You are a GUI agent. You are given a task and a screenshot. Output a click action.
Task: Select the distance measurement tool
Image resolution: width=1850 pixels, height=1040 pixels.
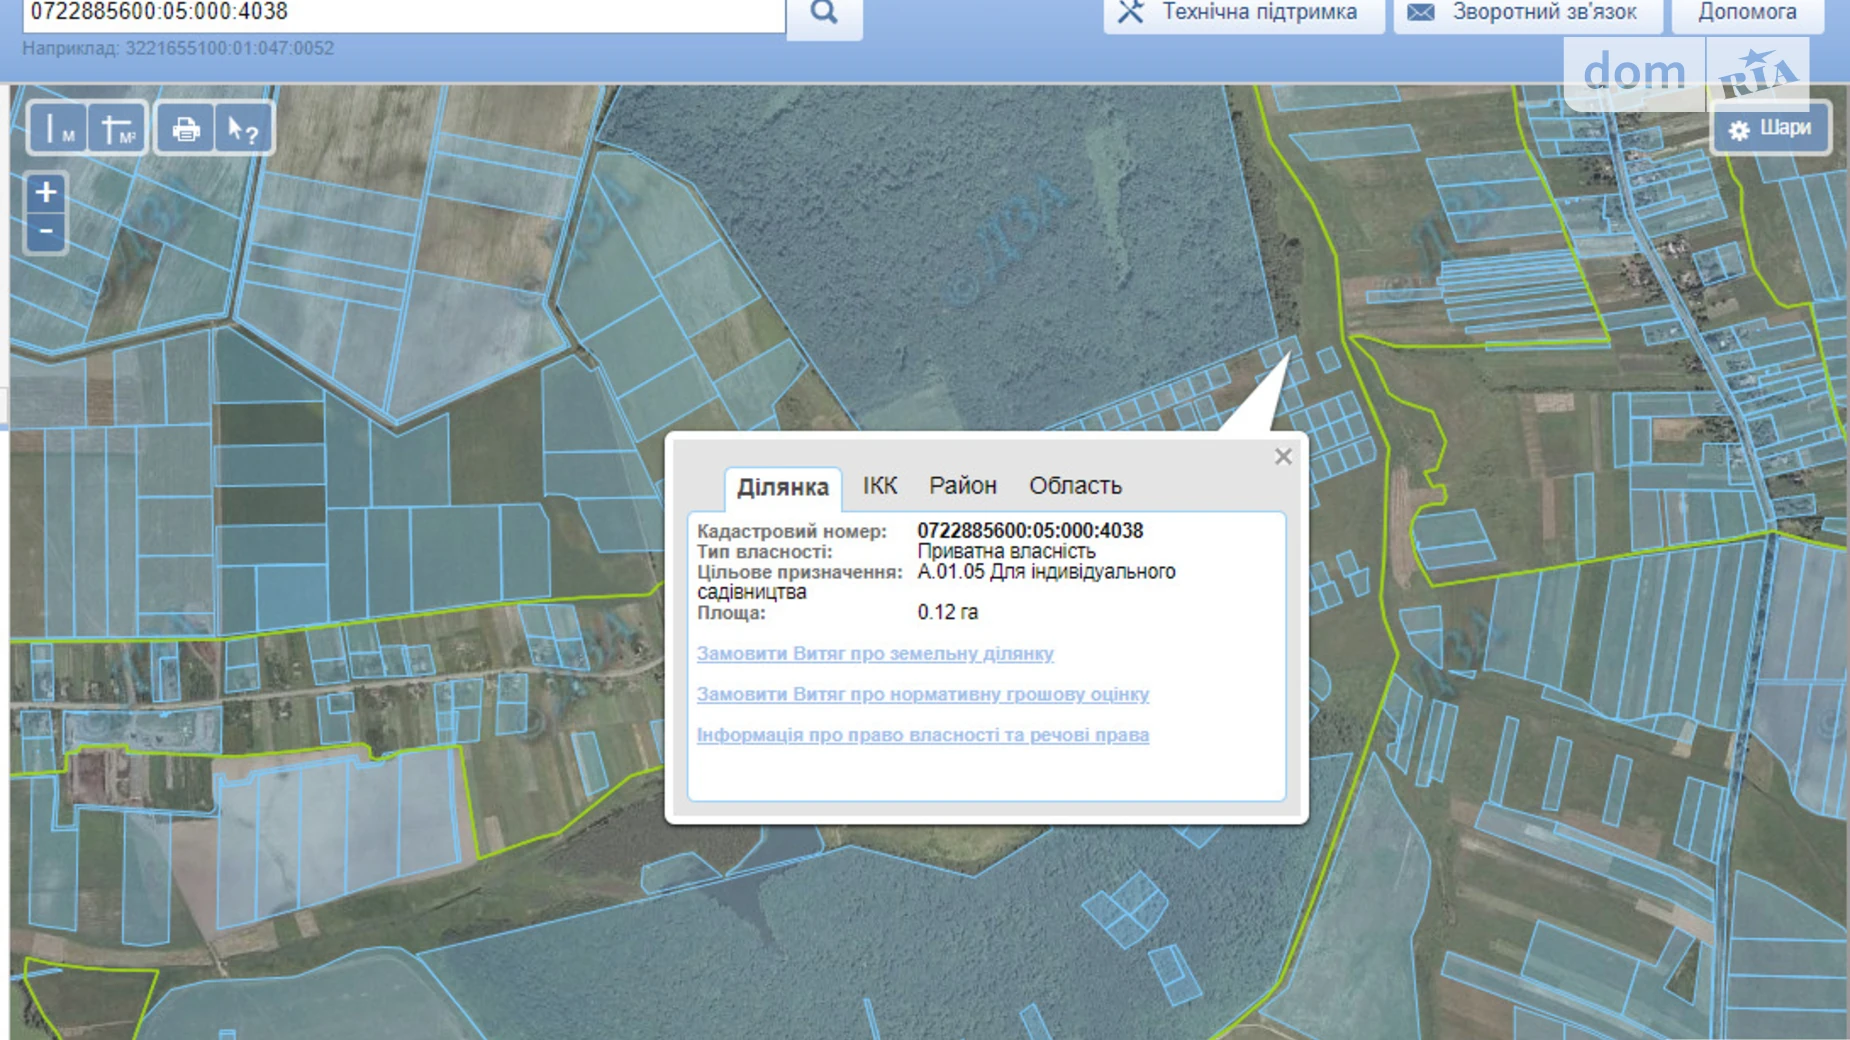[58, 129]
